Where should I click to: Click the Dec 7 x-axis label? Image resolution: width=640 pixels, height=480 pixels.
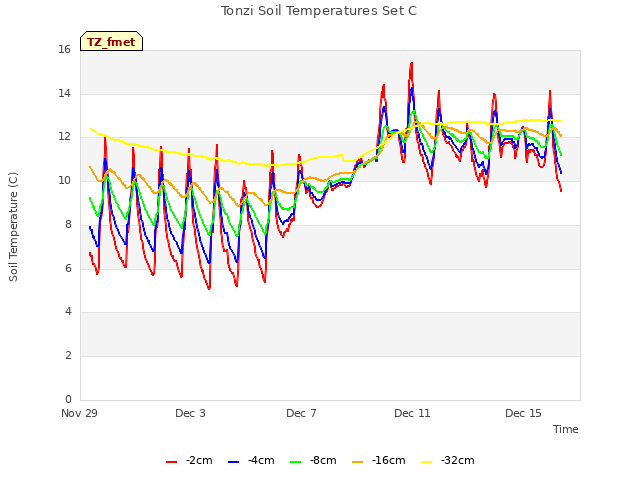(301, 413)
